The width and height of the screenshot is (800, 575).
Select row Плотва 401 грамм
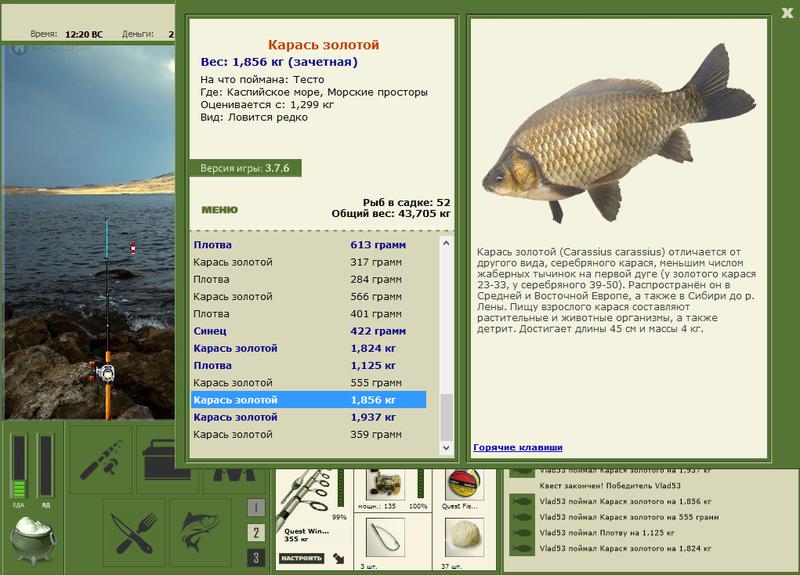[308, 314]
